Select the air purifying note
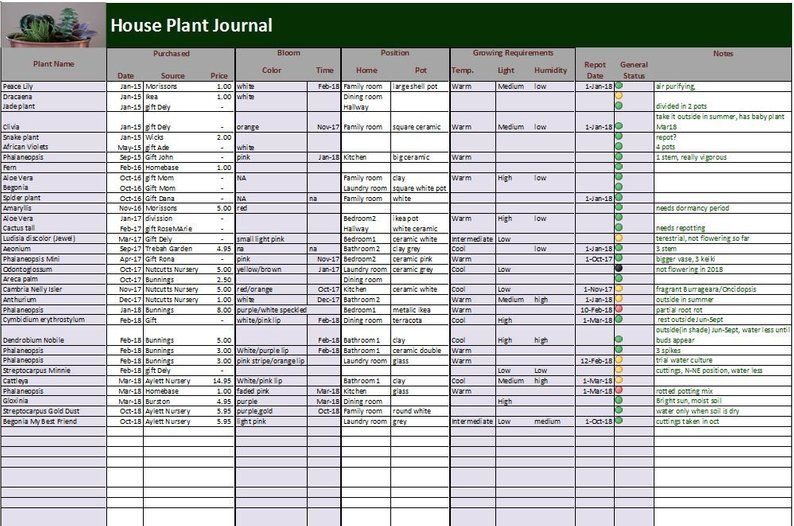Screen dimensions: 794x526 (676, 87)
